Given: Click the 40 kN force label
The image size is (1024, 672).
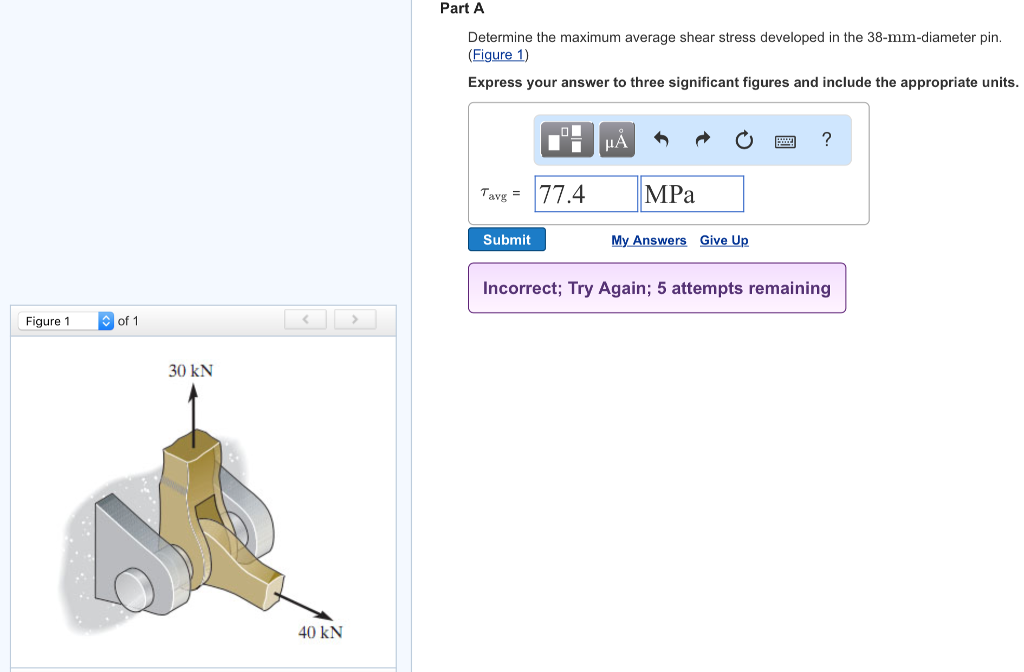Looking at the screenshot, I should (320, 632).
